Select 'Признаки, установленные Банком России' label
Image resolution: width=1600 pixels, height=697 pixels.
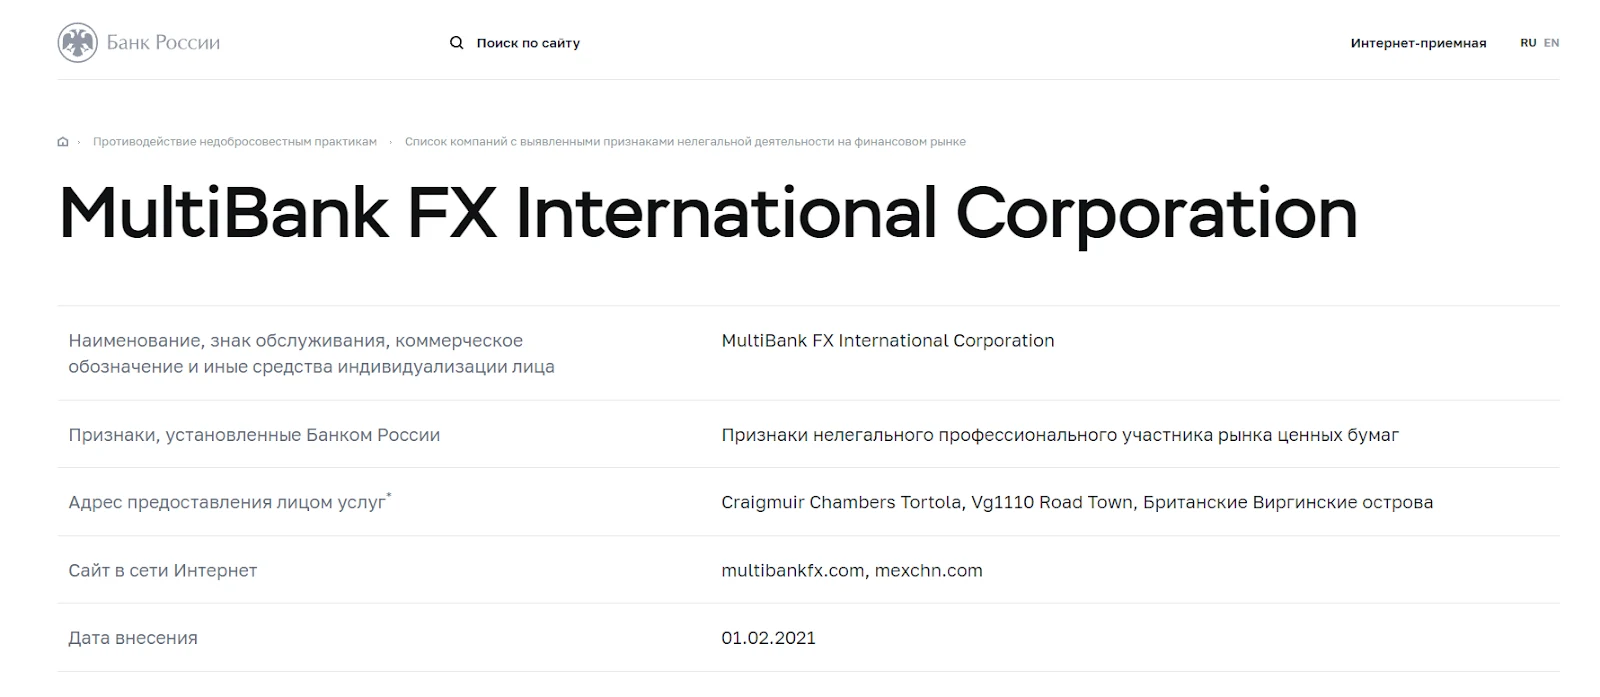point(254,435)
